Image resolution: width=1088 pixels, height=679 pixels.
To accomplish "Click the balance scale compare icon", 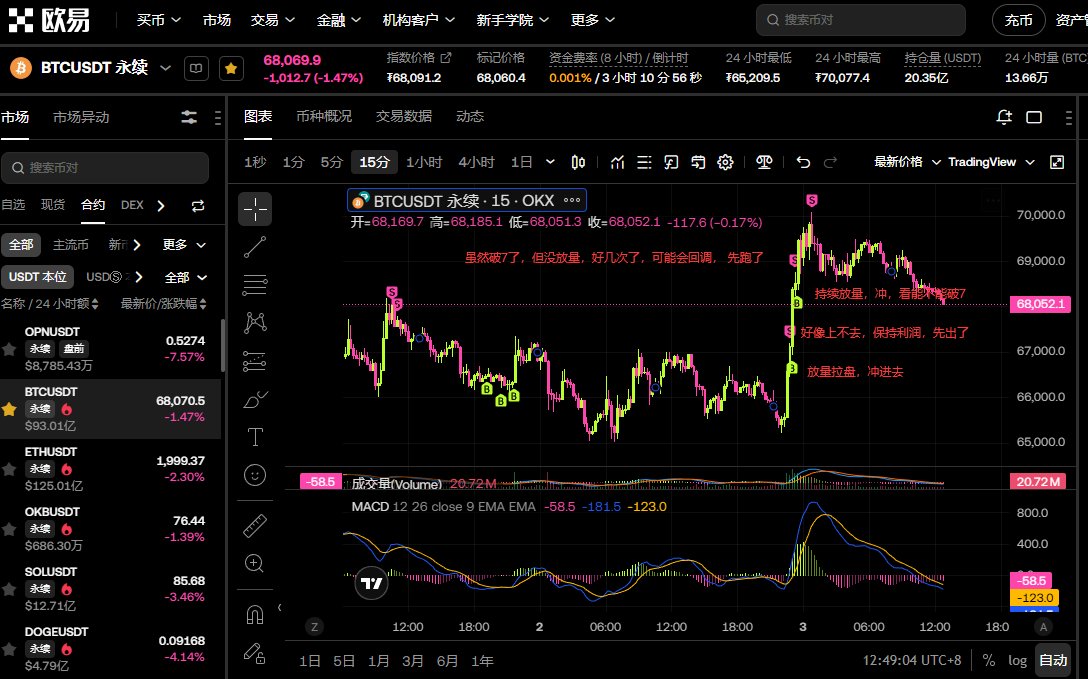I will point(764,162).
